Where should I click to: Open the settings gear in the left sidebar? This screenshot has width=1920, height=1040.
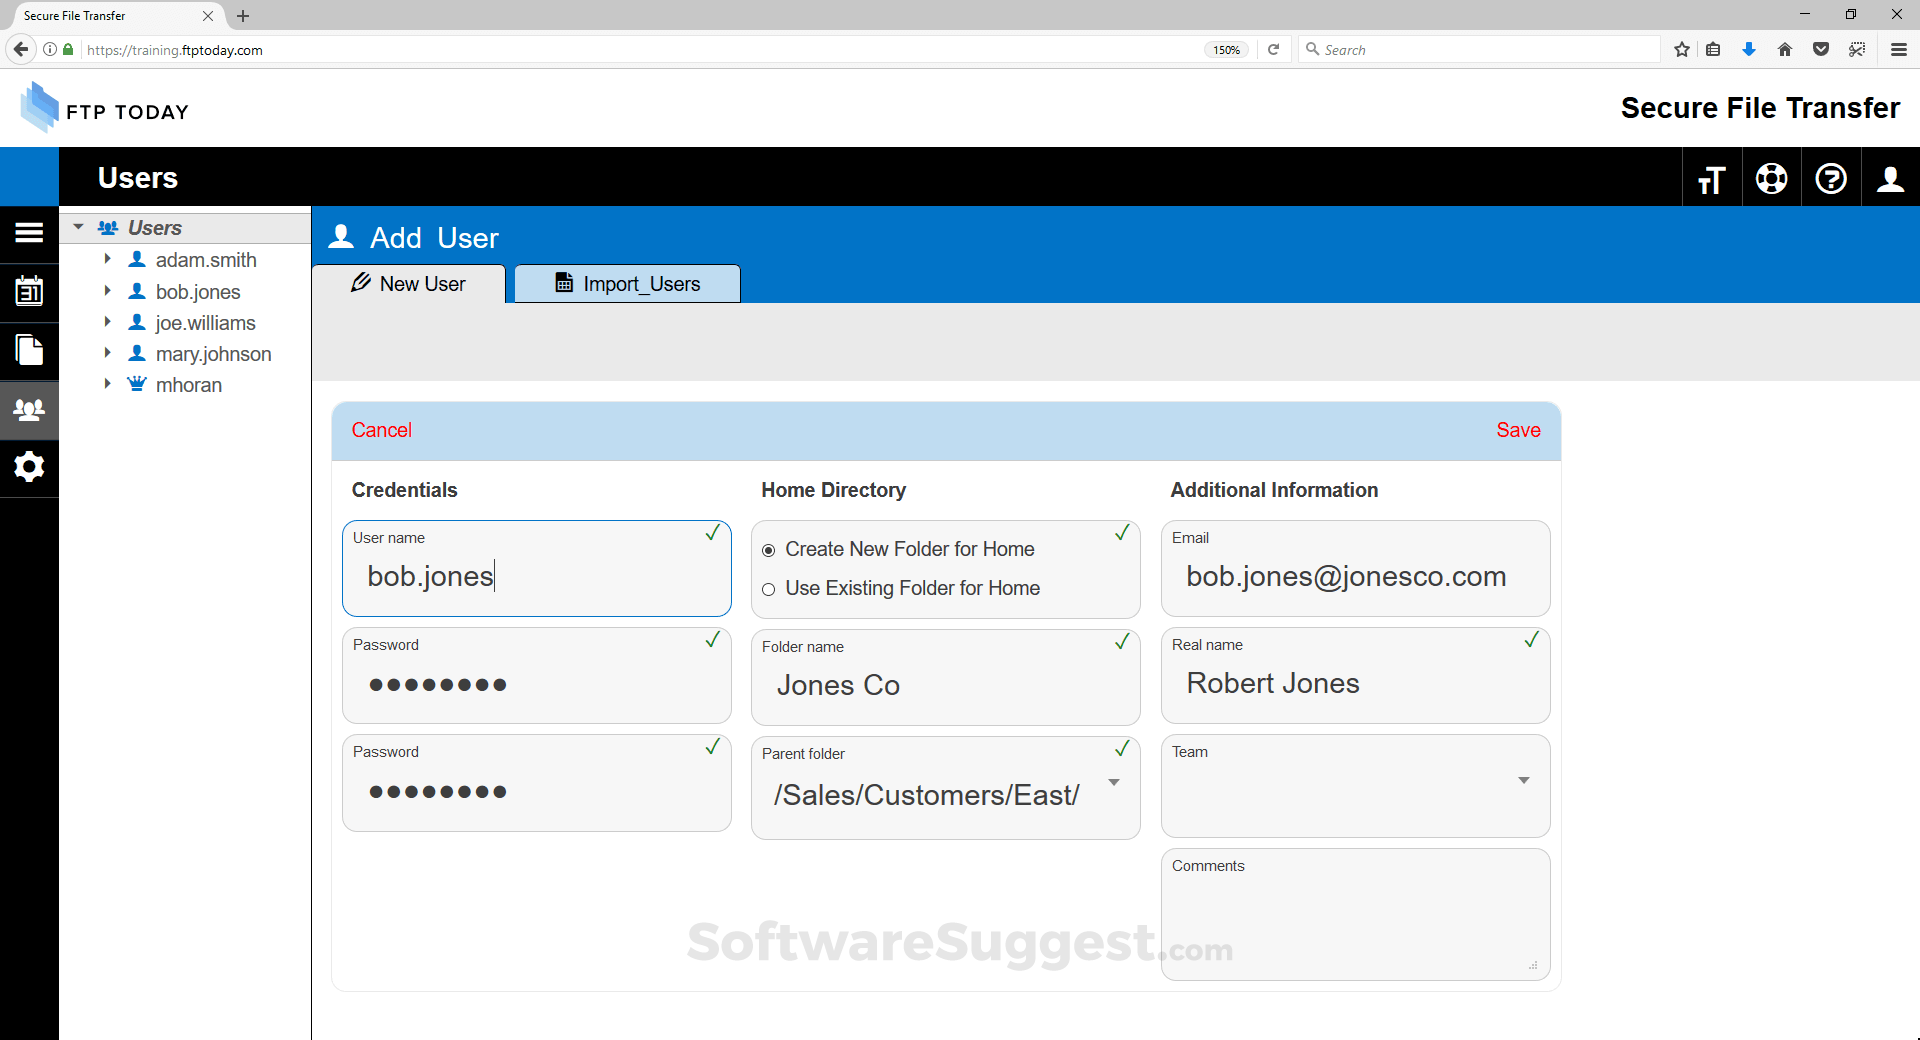pos(29,467)
